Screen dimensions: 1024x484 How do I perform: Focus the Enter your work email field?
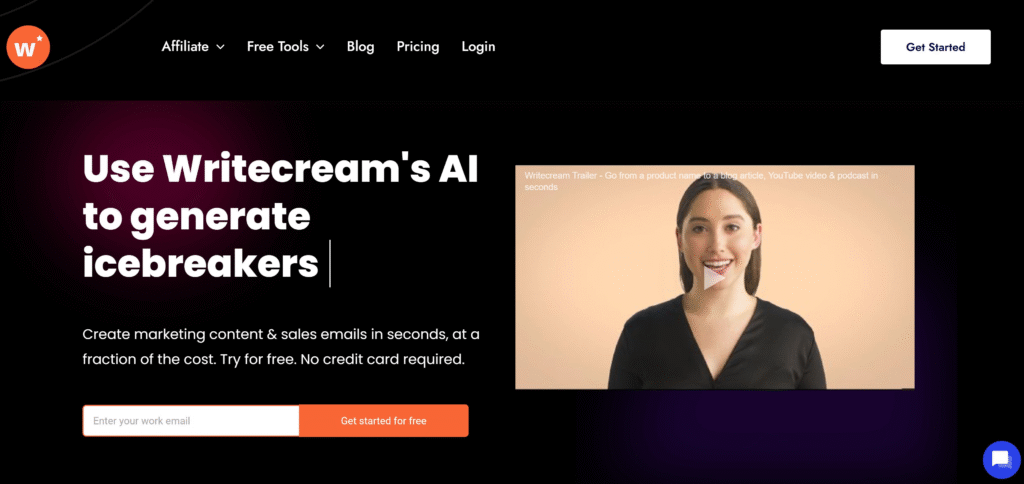pos(191,421)
